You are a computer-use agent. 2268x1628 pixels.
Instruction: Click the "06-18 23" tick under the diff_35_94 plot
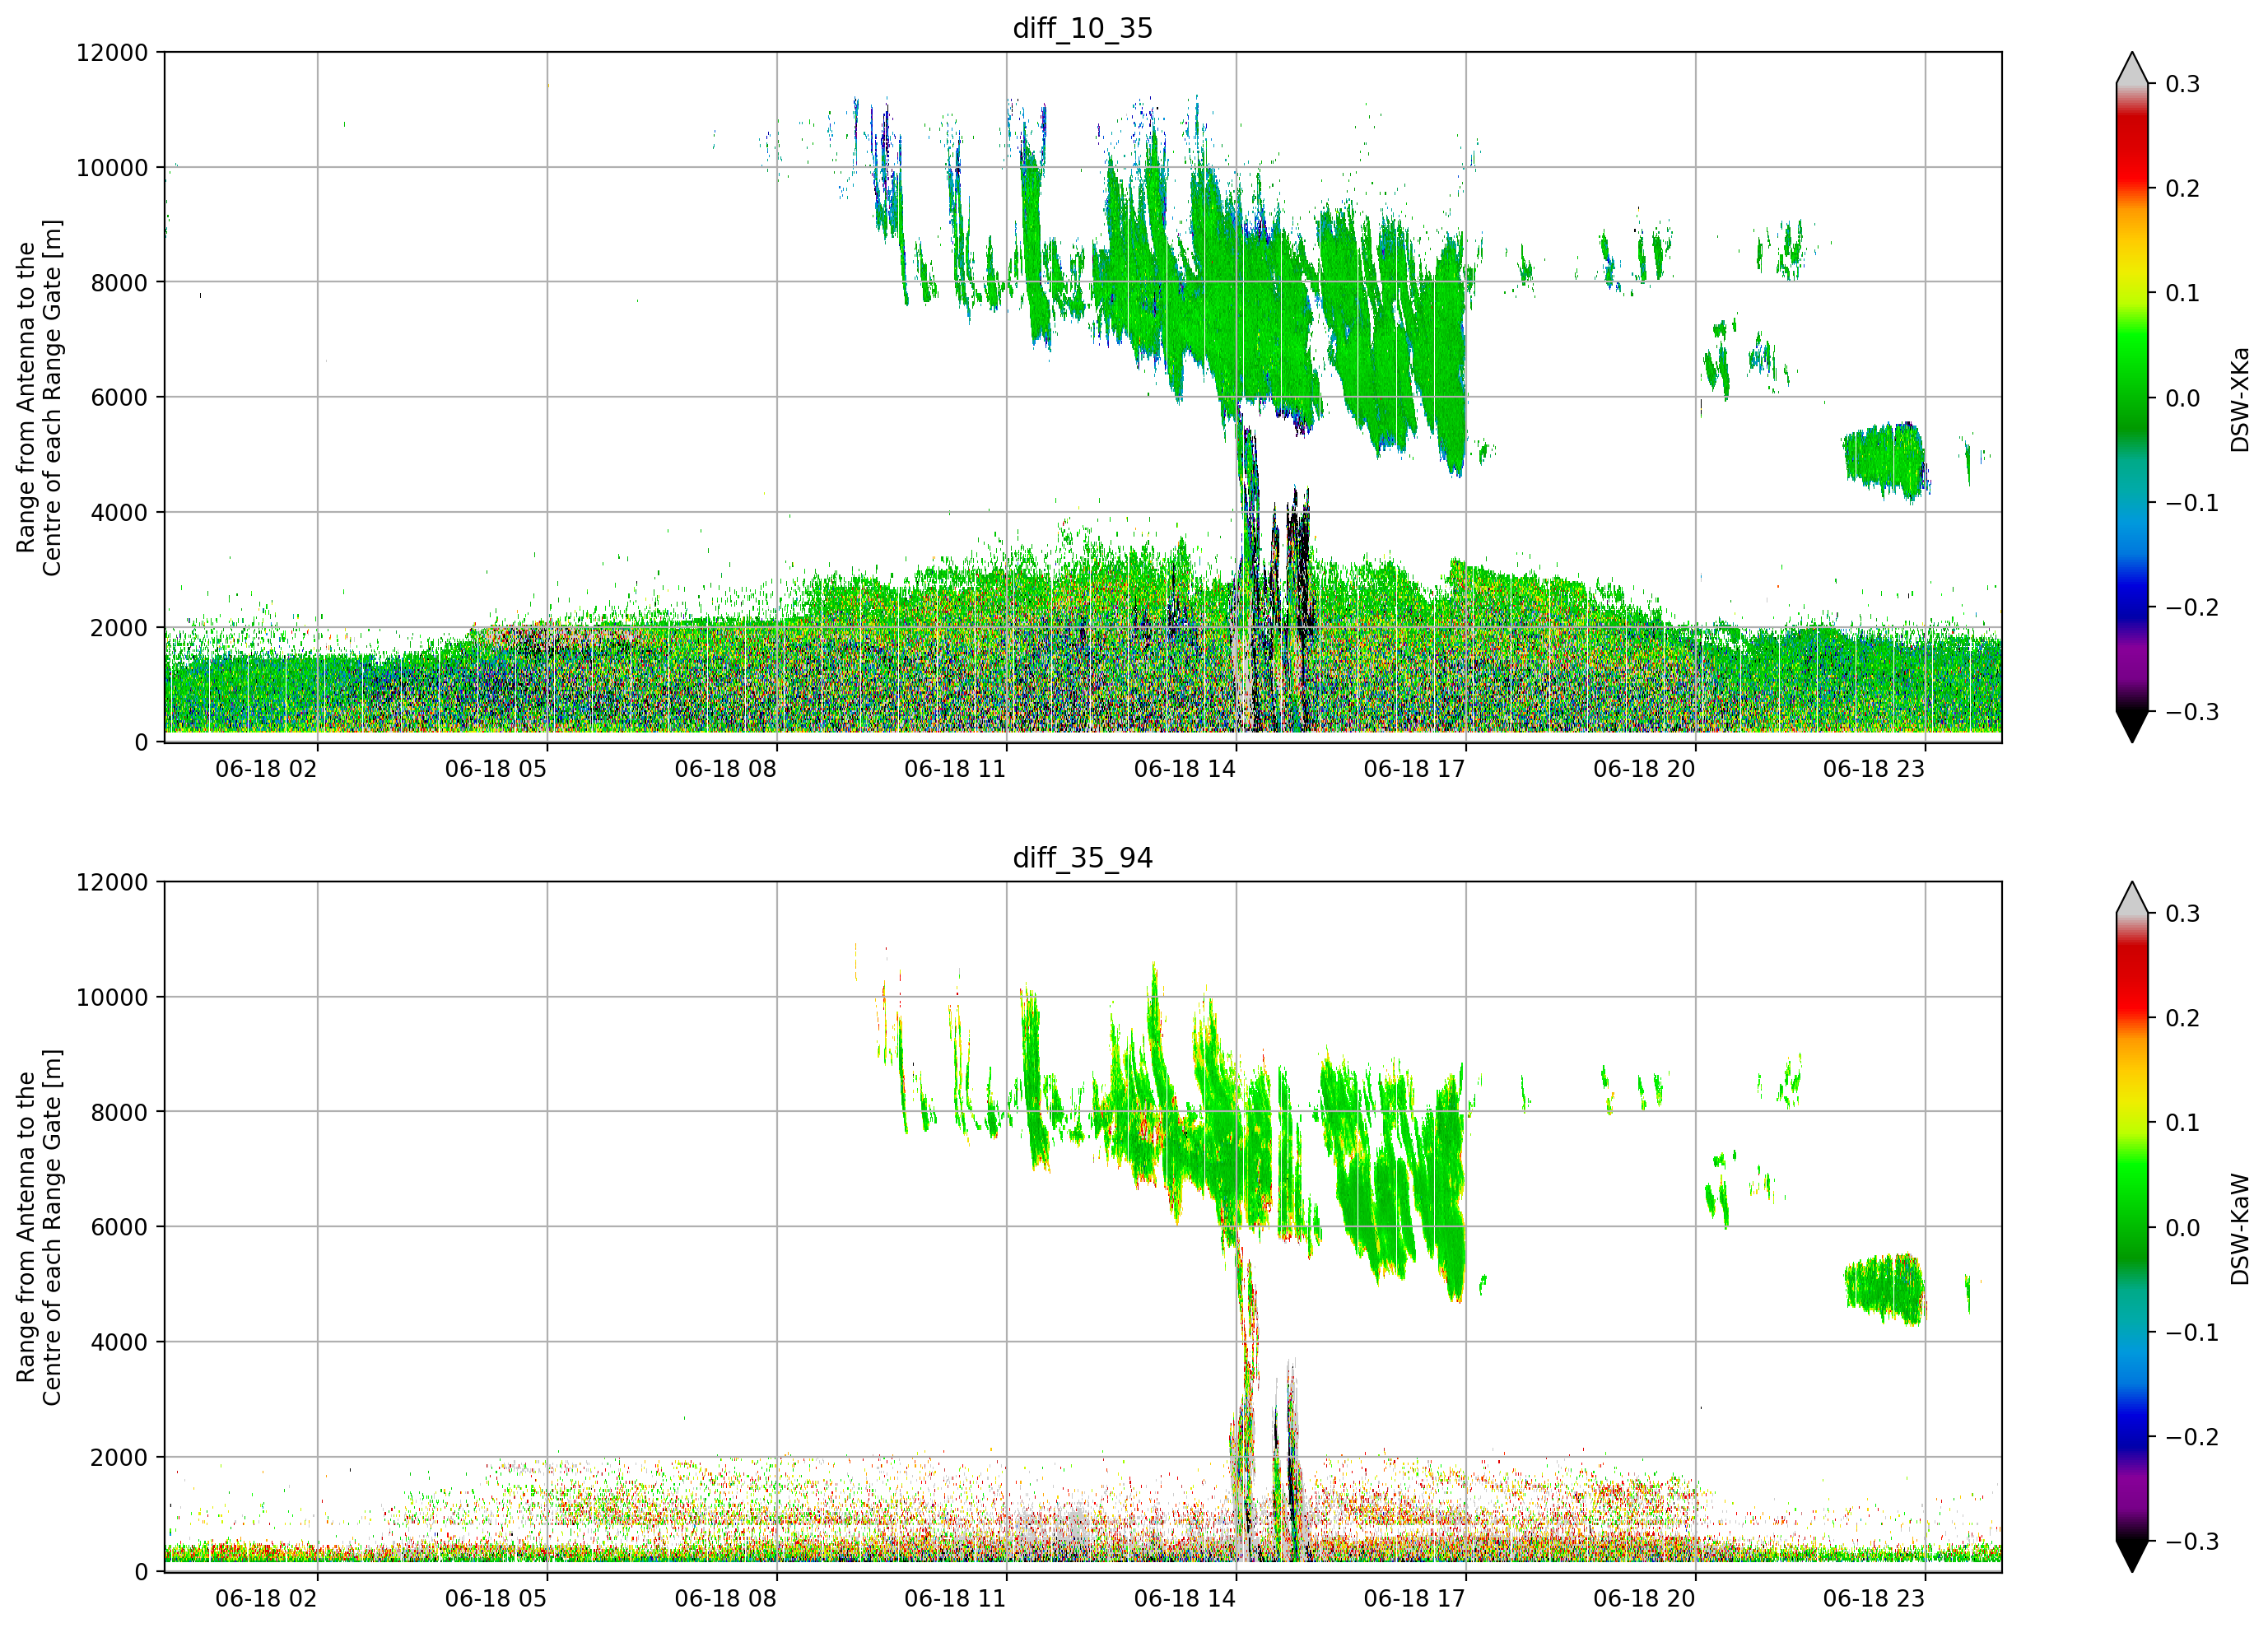[1874, 1599]
